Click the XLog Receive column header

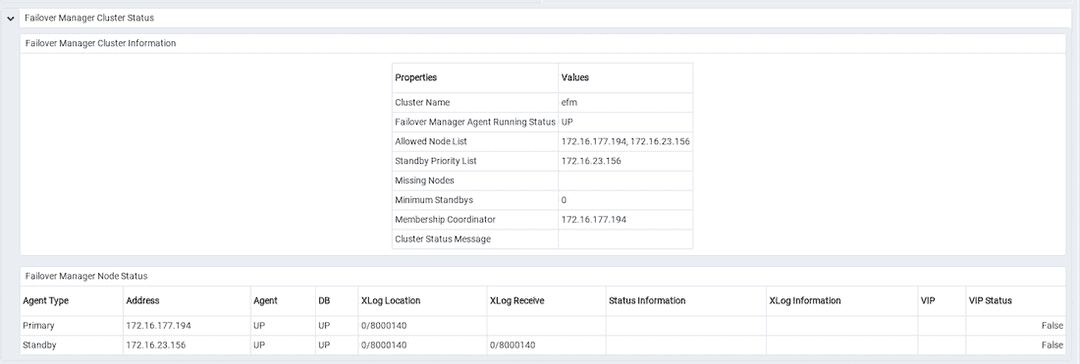click(546, 301)
